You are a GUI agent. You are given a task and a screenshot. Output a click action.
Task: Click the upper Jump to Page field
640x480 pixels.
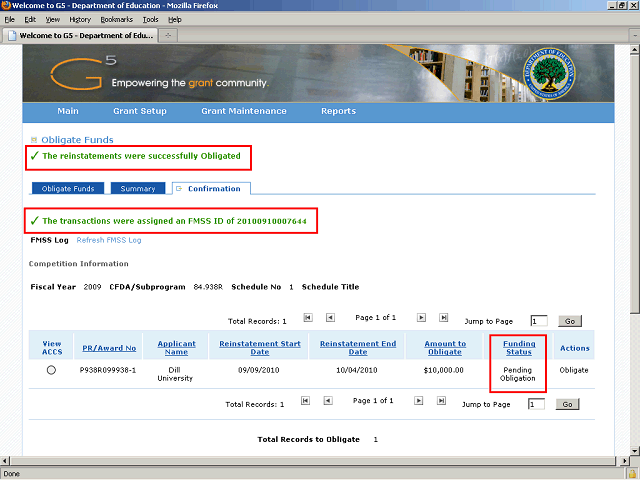tap(538, 321)
